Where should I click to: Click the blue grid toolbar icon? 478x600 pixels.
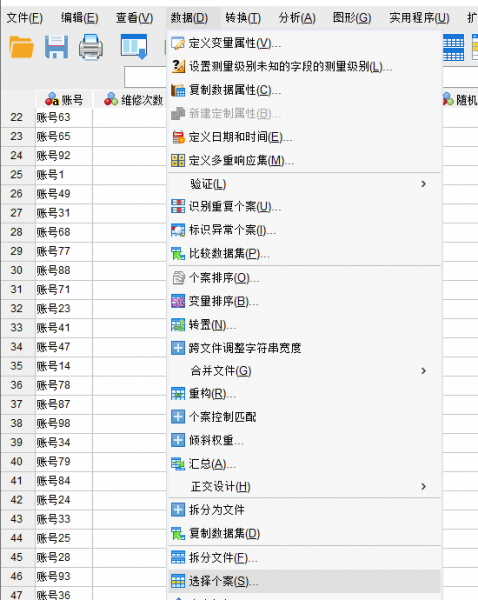454,47
